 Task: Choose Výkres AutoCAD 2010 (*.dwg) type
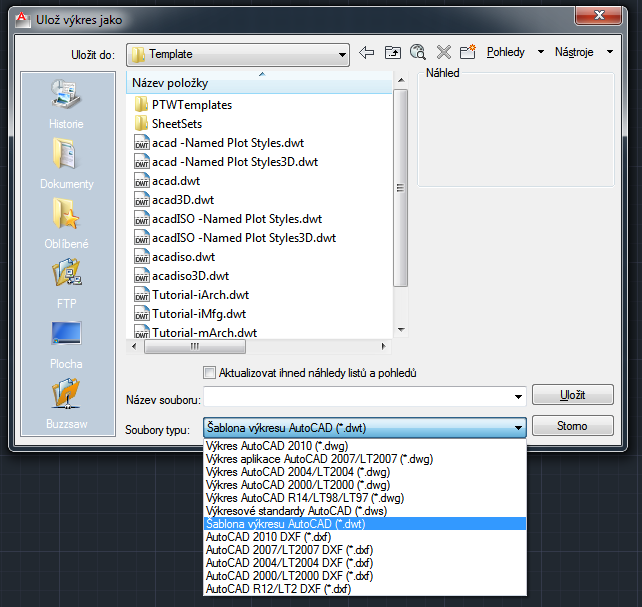pos(364,446)
